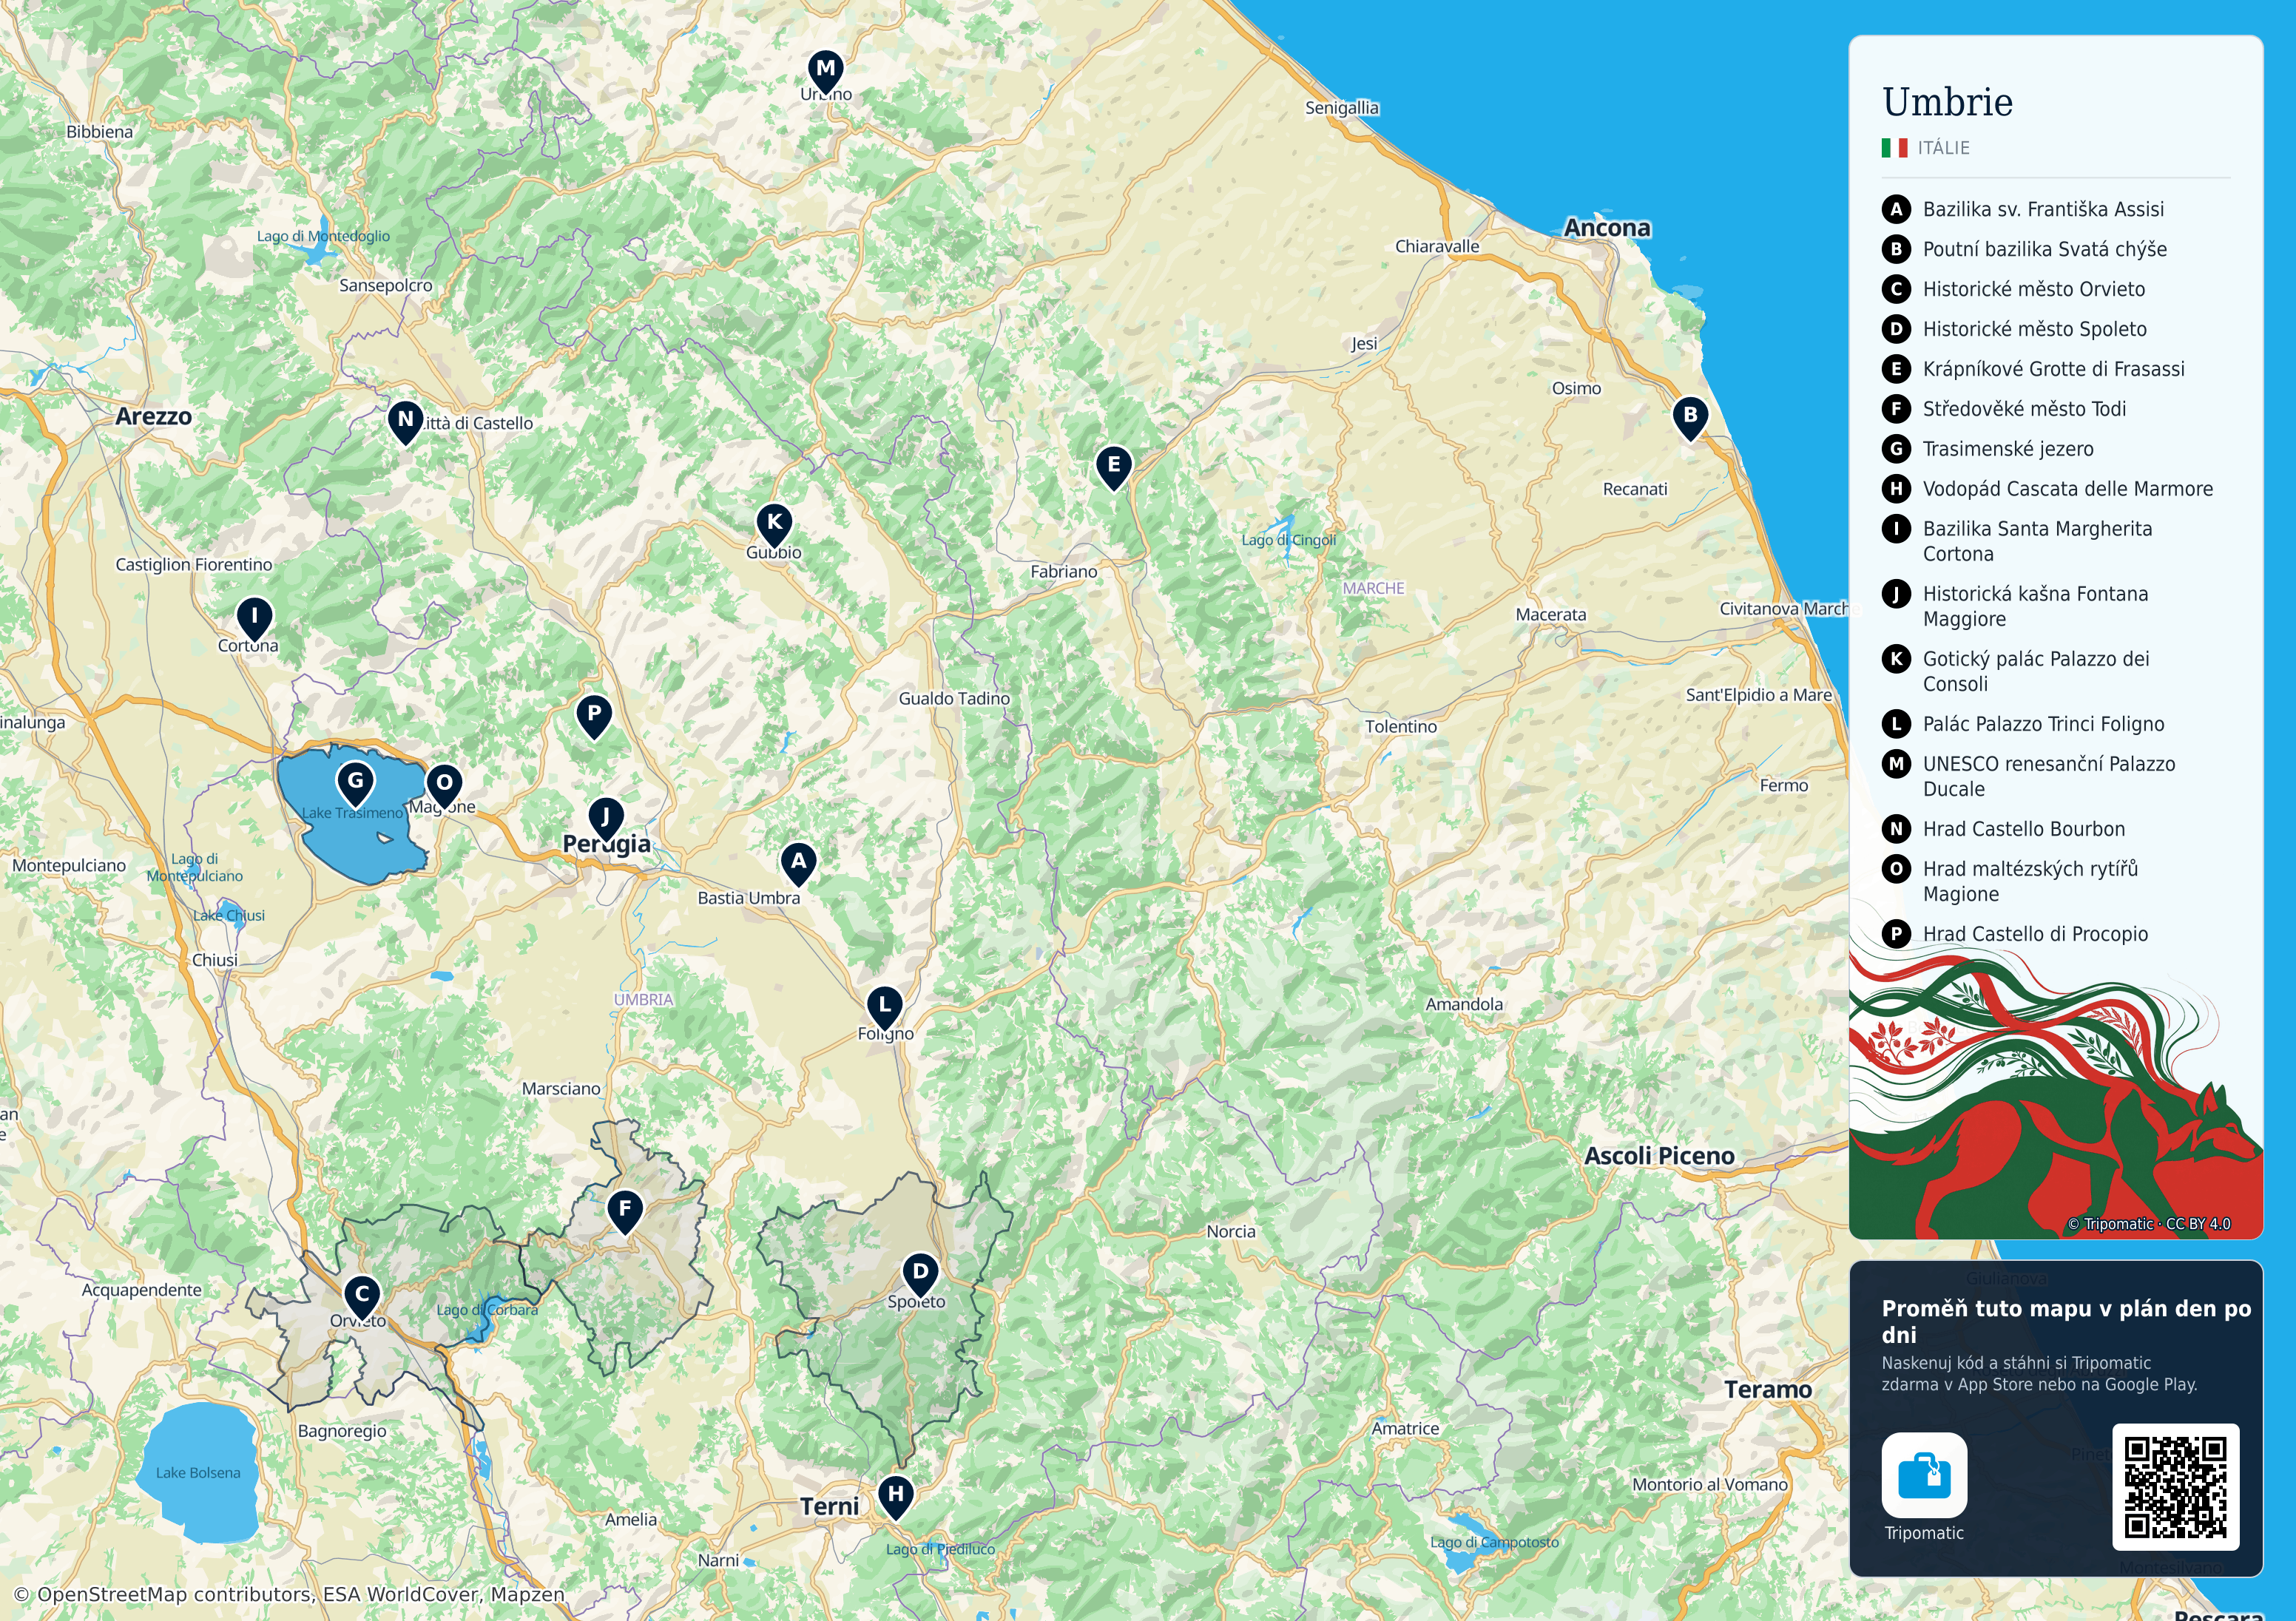Open map pin D at Spoleto
This screenshot has width=2296, height=1621.
(920, 1276)
